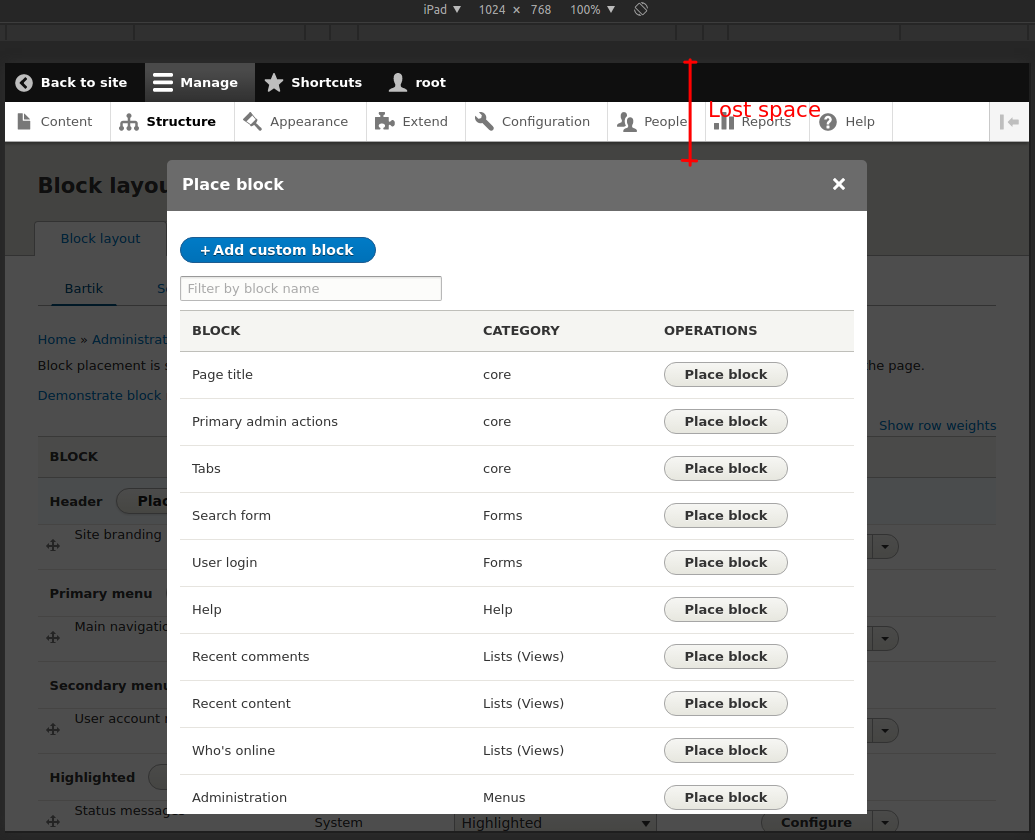The height and width of the screenshot is (840, 1035).
Task: Place the Tabs block
Action: click(x=725, y=468)
